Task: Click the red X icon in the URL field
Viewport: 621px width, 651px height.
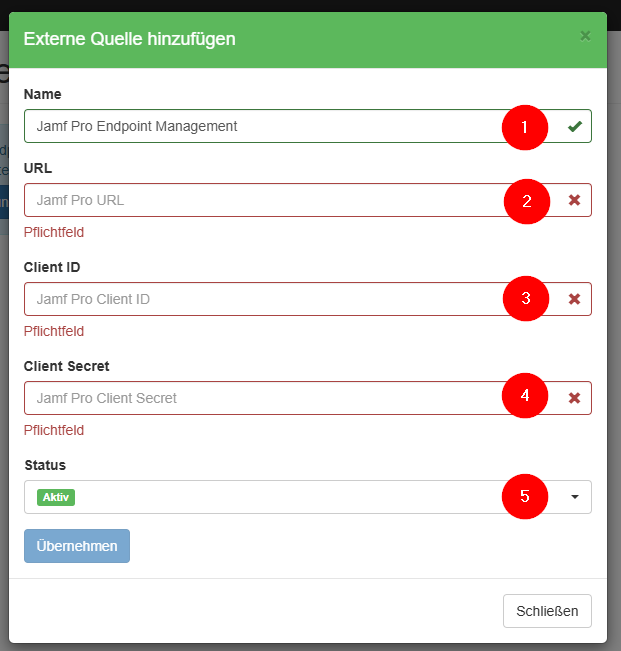Action: pyautogui.click(x=574, y=200)
